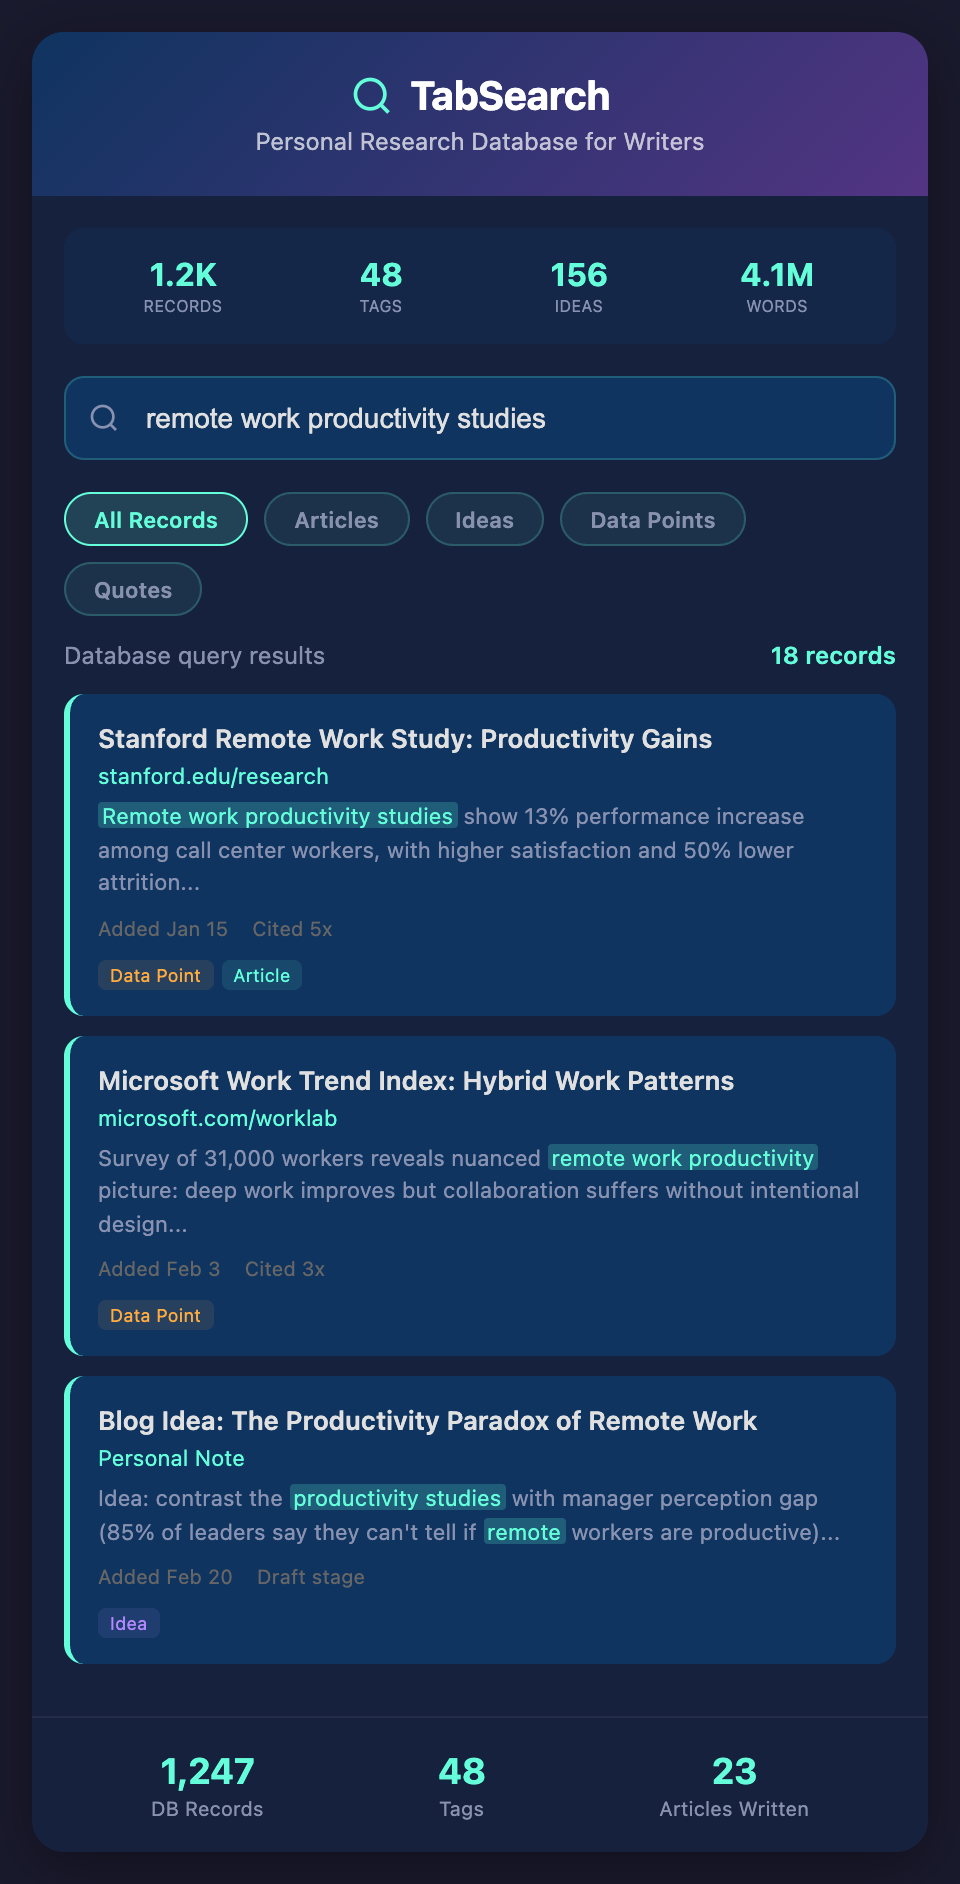This screenshot has width=960, height=1884.
Task: Click the 23 Articles Written footer stat
Action: tap(733, 1786)
